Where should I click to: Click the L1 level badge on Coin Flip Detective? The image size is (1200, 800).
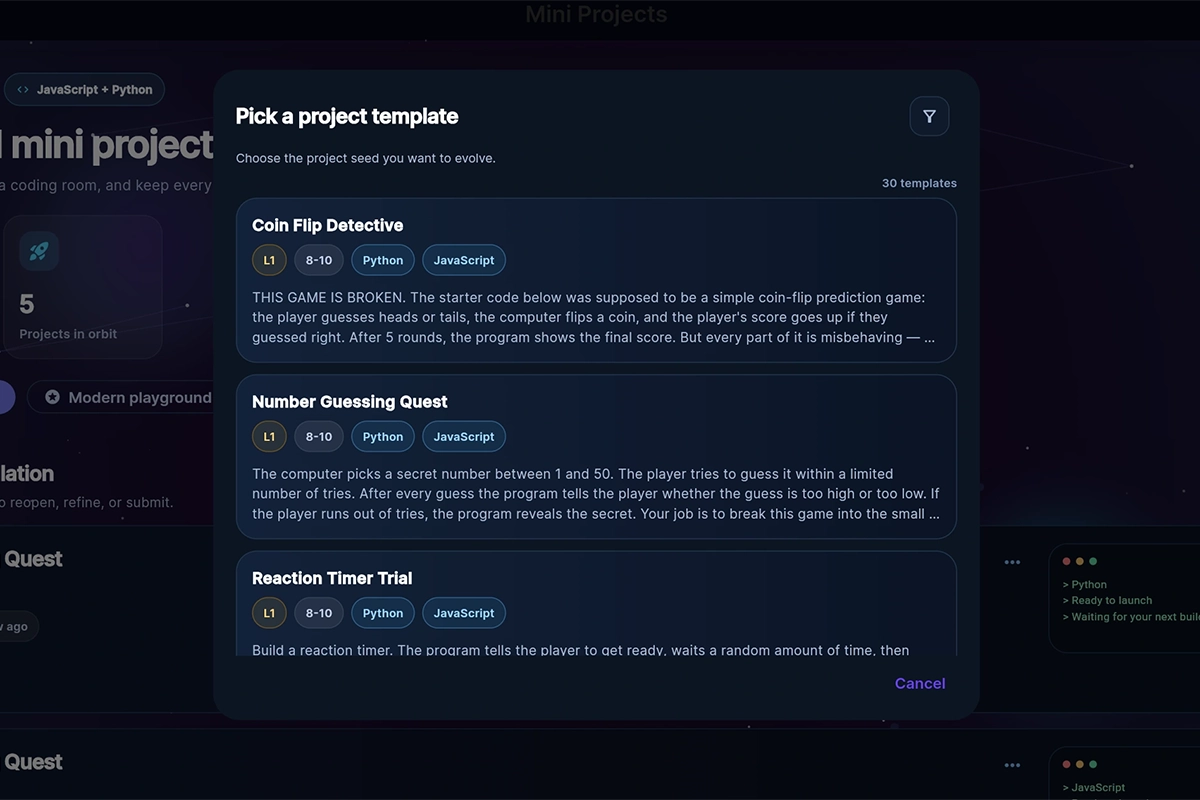click(x=269, y=260)
